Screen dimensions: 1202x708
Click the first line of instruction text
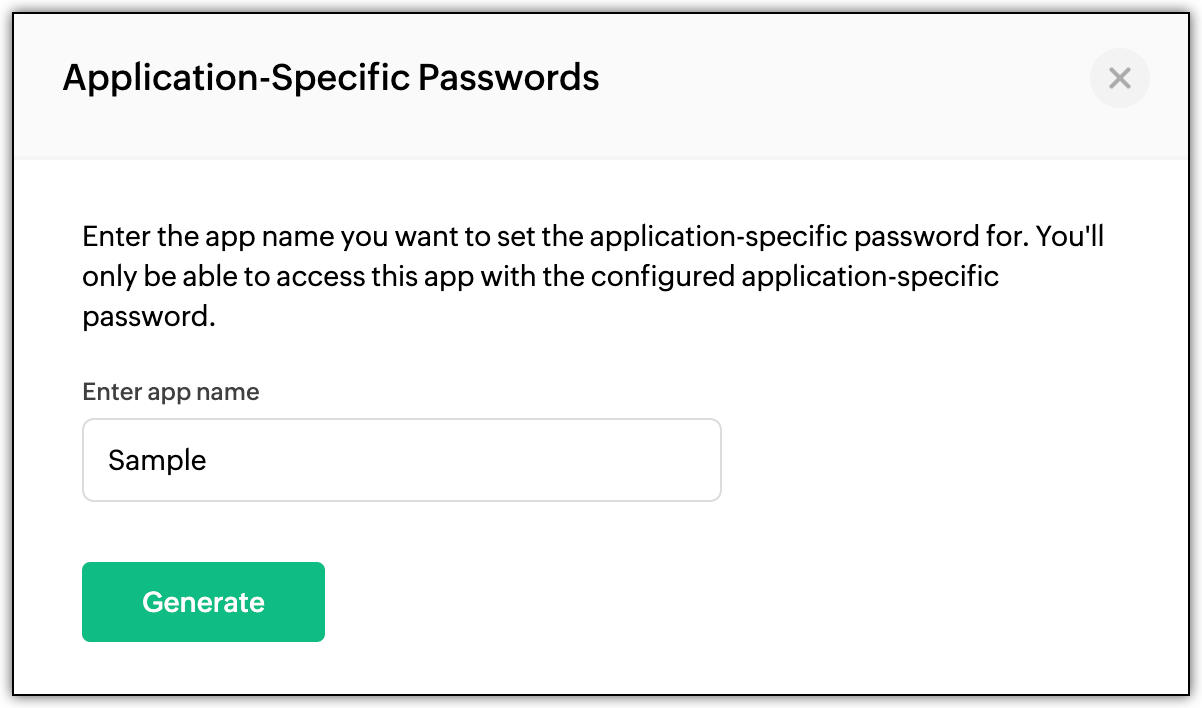pos(593,239)
